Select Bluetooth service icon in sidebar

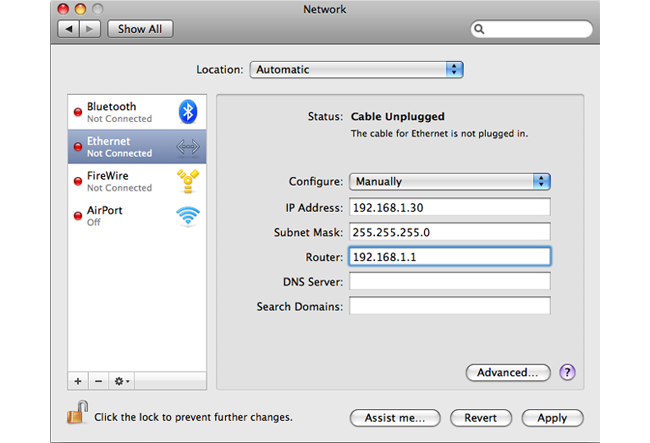click(x=187, y=112)
